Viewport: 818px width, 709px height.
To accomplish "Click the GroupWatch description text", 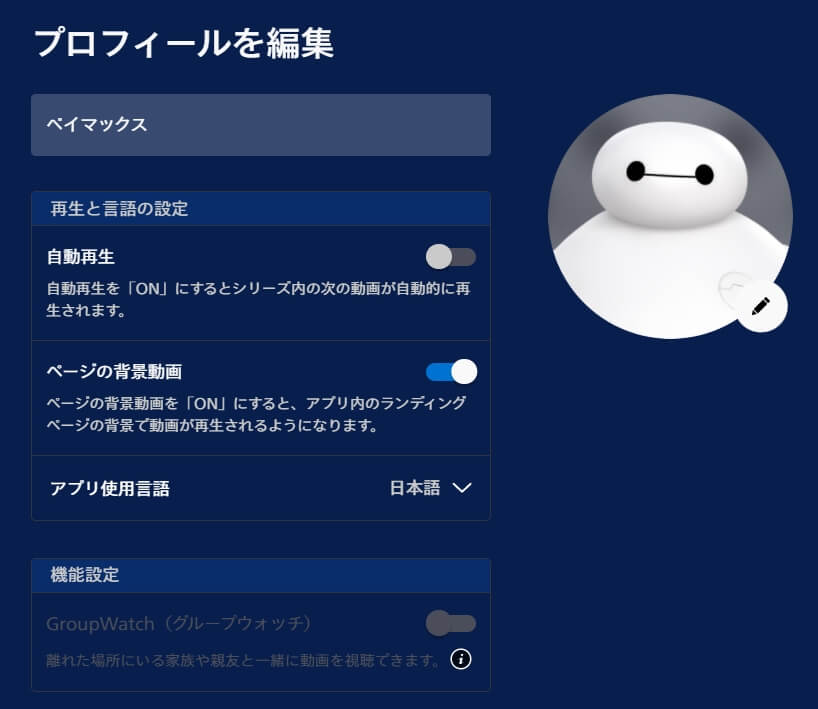I will [244, 660].
